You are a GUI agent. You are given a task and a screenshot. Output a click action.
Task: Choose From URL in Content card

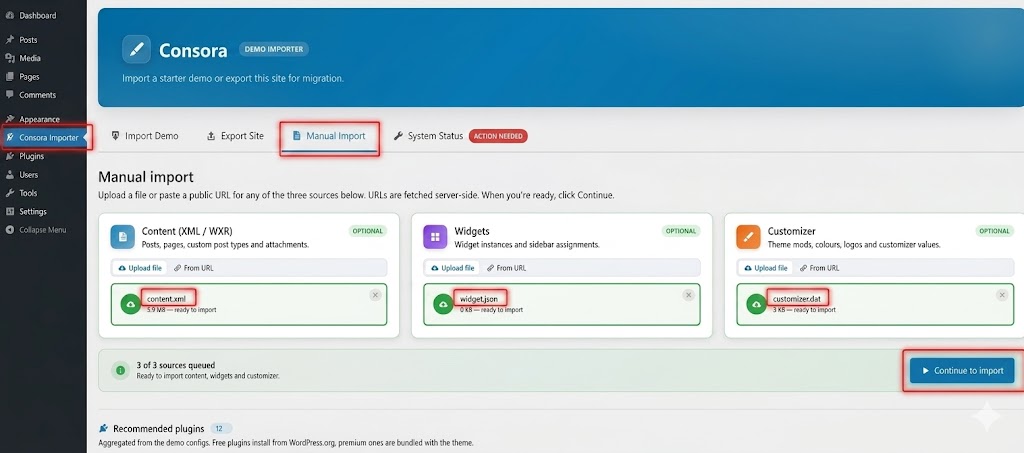point(193,268)
